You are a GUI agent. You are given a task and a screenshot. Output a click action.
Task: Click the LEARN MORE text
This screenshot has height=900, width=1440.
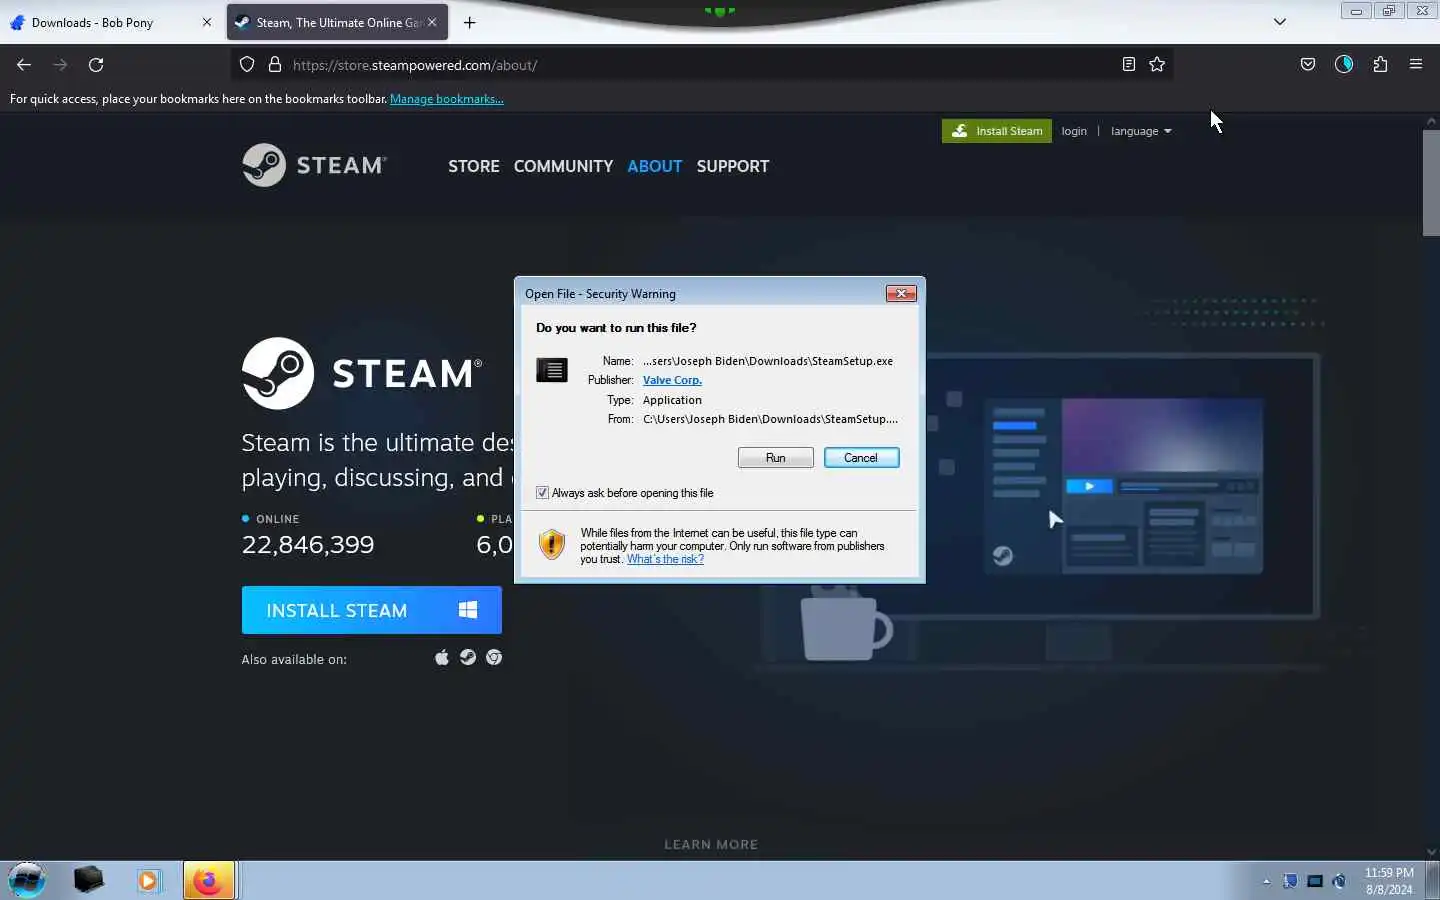(x=711, y=844)
